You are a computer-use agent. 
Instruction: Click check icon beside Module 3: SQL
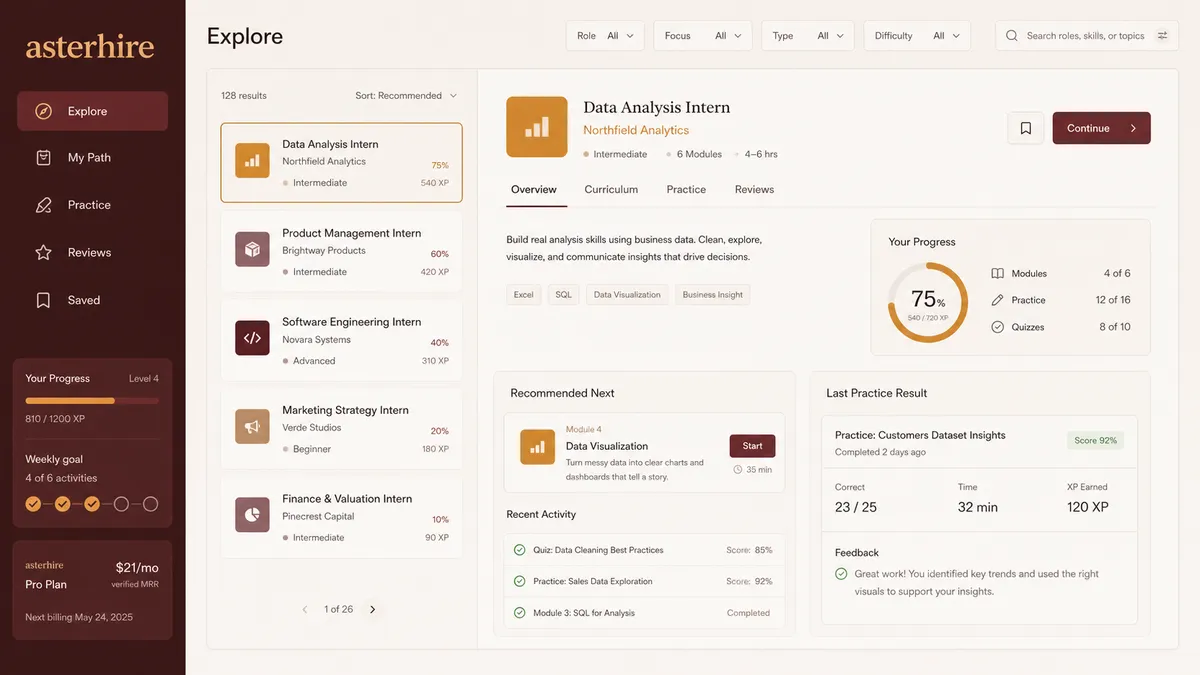[x=519, y=613]
